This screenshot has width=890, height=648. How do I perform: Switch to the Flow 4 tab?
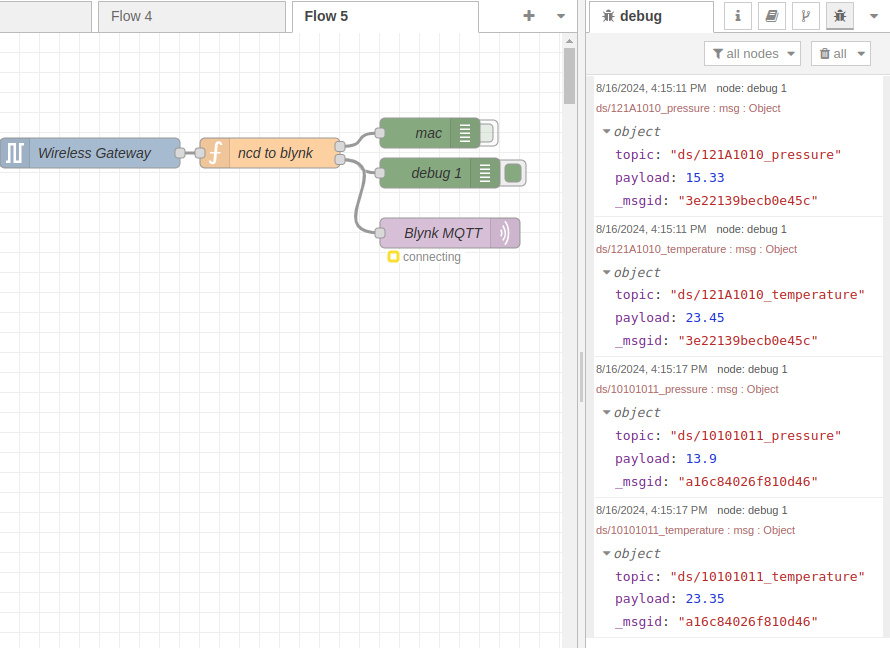[132, 16]
